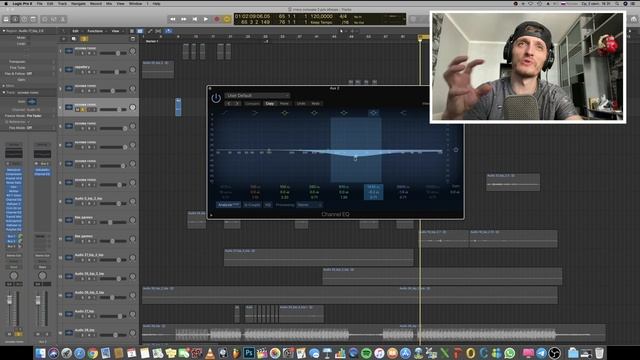Adjust the EQ gain slider knob at right
The height and width of the screenshot is (360, 640).
(x=456, y=150)
